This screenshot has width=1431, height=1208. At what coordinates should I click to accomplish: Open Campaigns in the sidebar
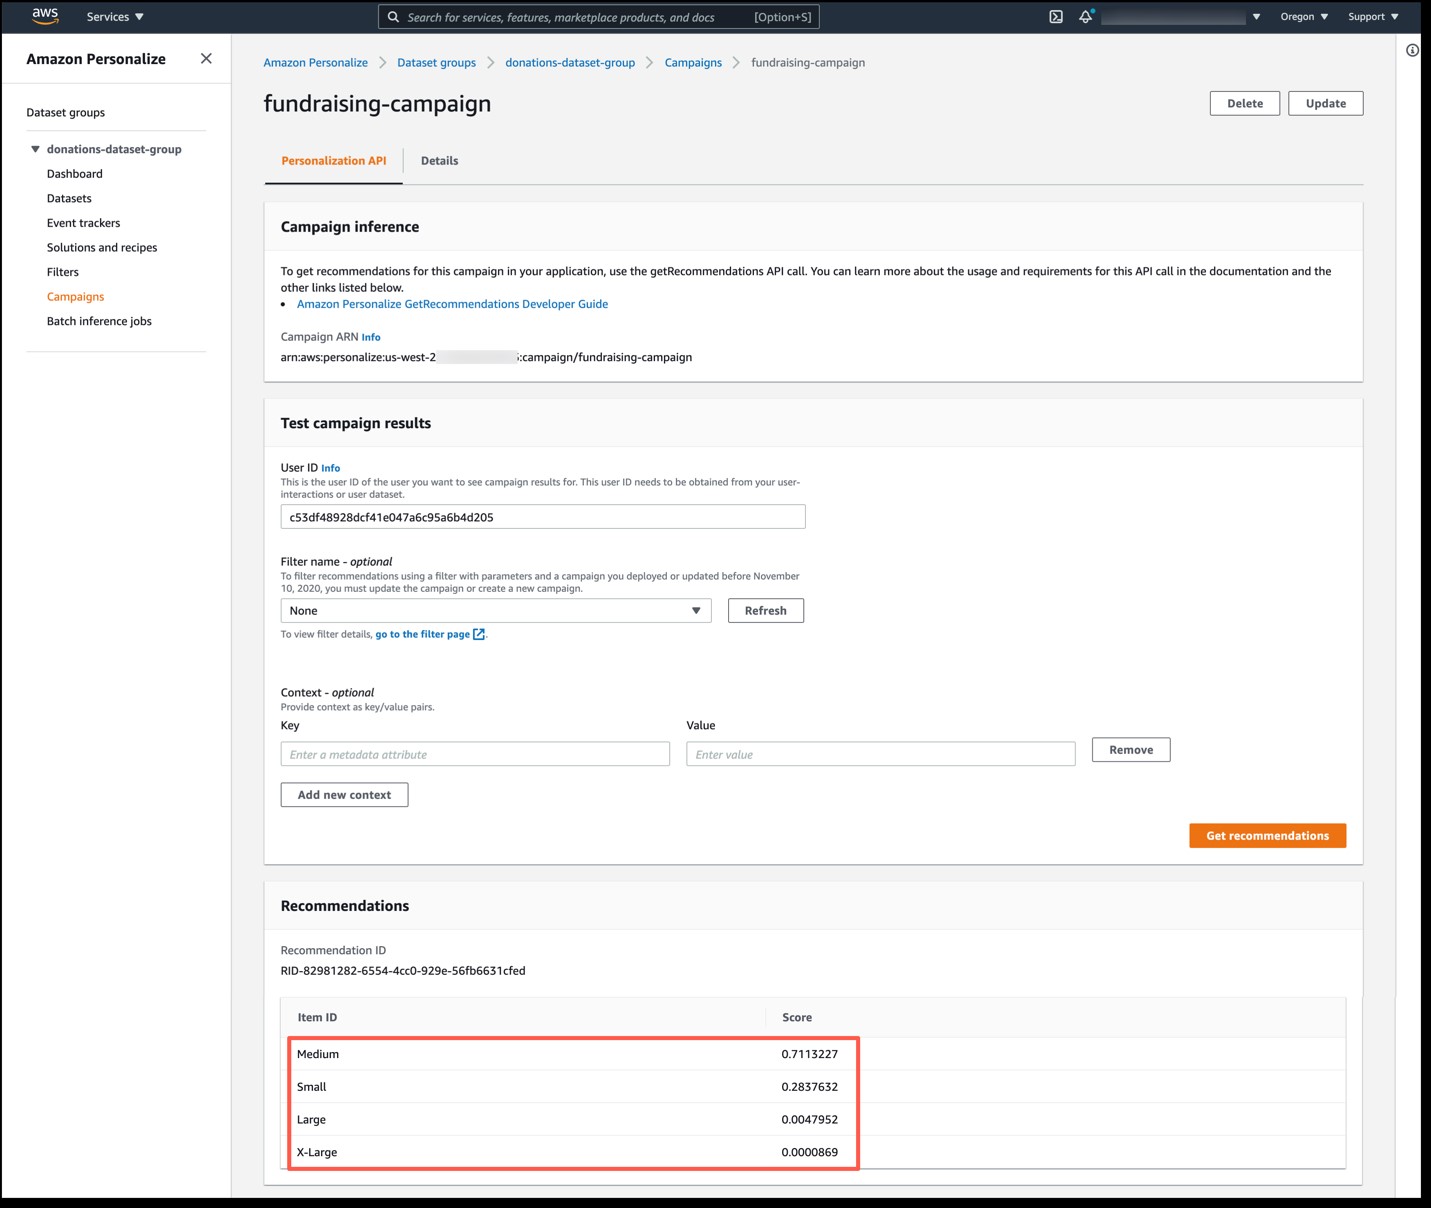tap(75, 297)
